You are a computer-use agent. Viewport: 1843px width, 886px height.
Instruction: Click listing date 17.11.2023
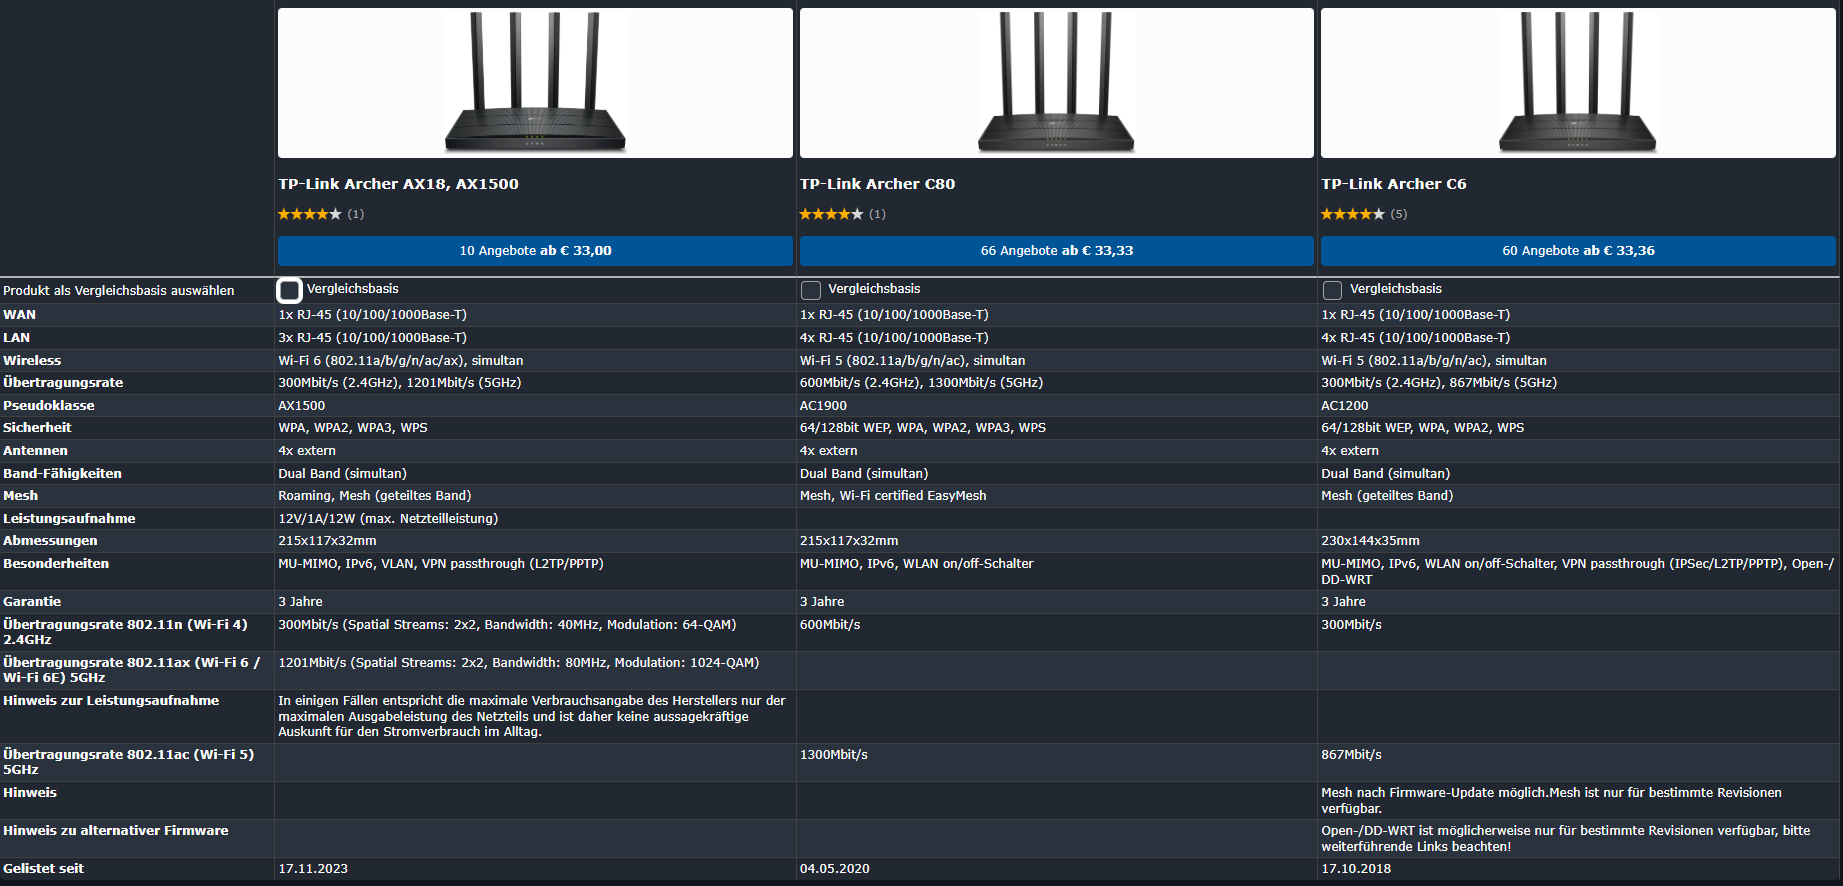(x=313, y=869)
